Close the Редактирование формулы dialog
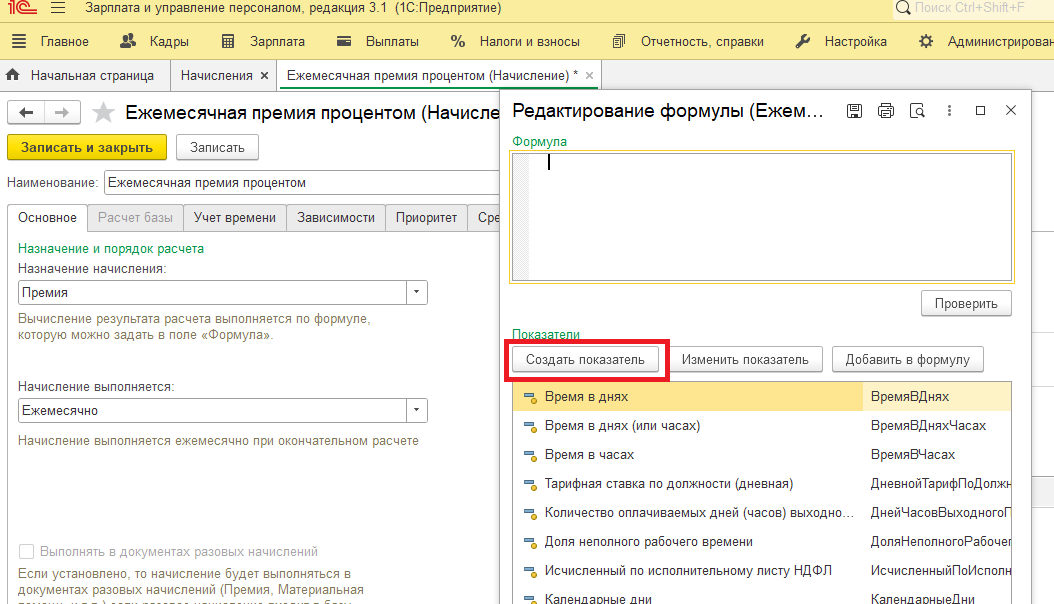This screenshot has width=1054, height=604. pos(1011,110)
